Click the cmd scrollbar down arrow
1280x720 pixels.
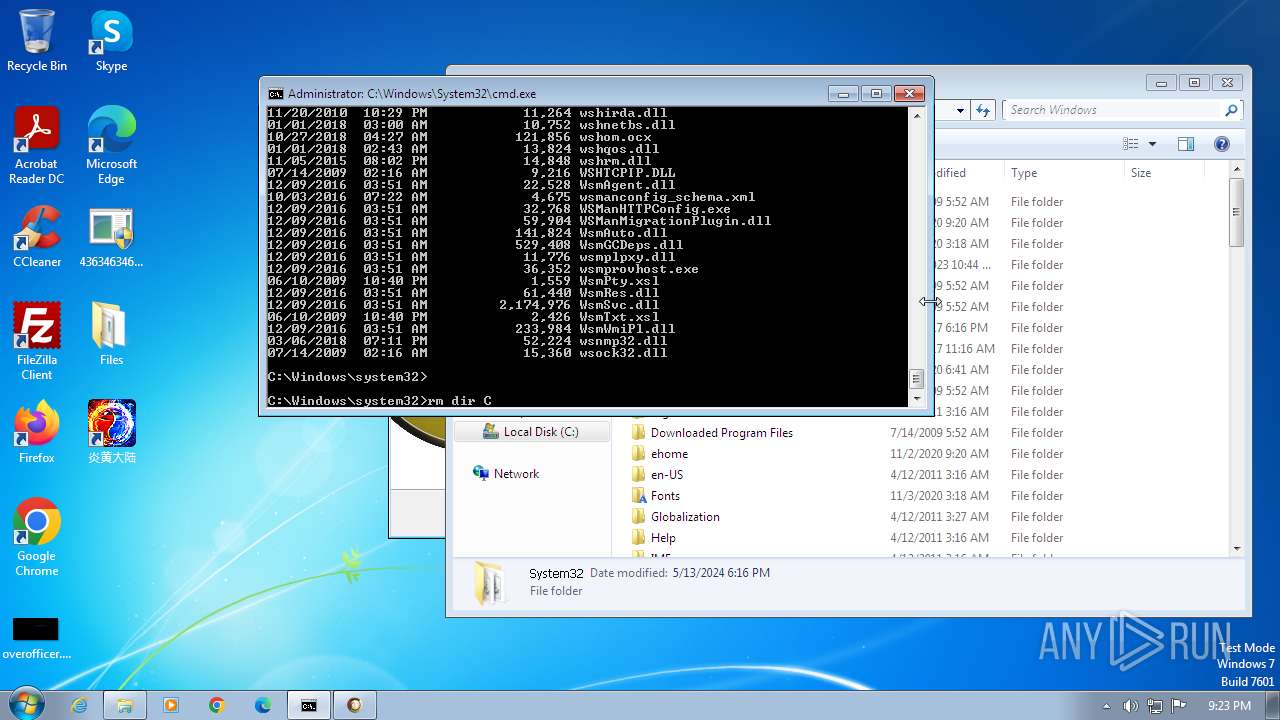pyautogui.click(x=916, y=398)
